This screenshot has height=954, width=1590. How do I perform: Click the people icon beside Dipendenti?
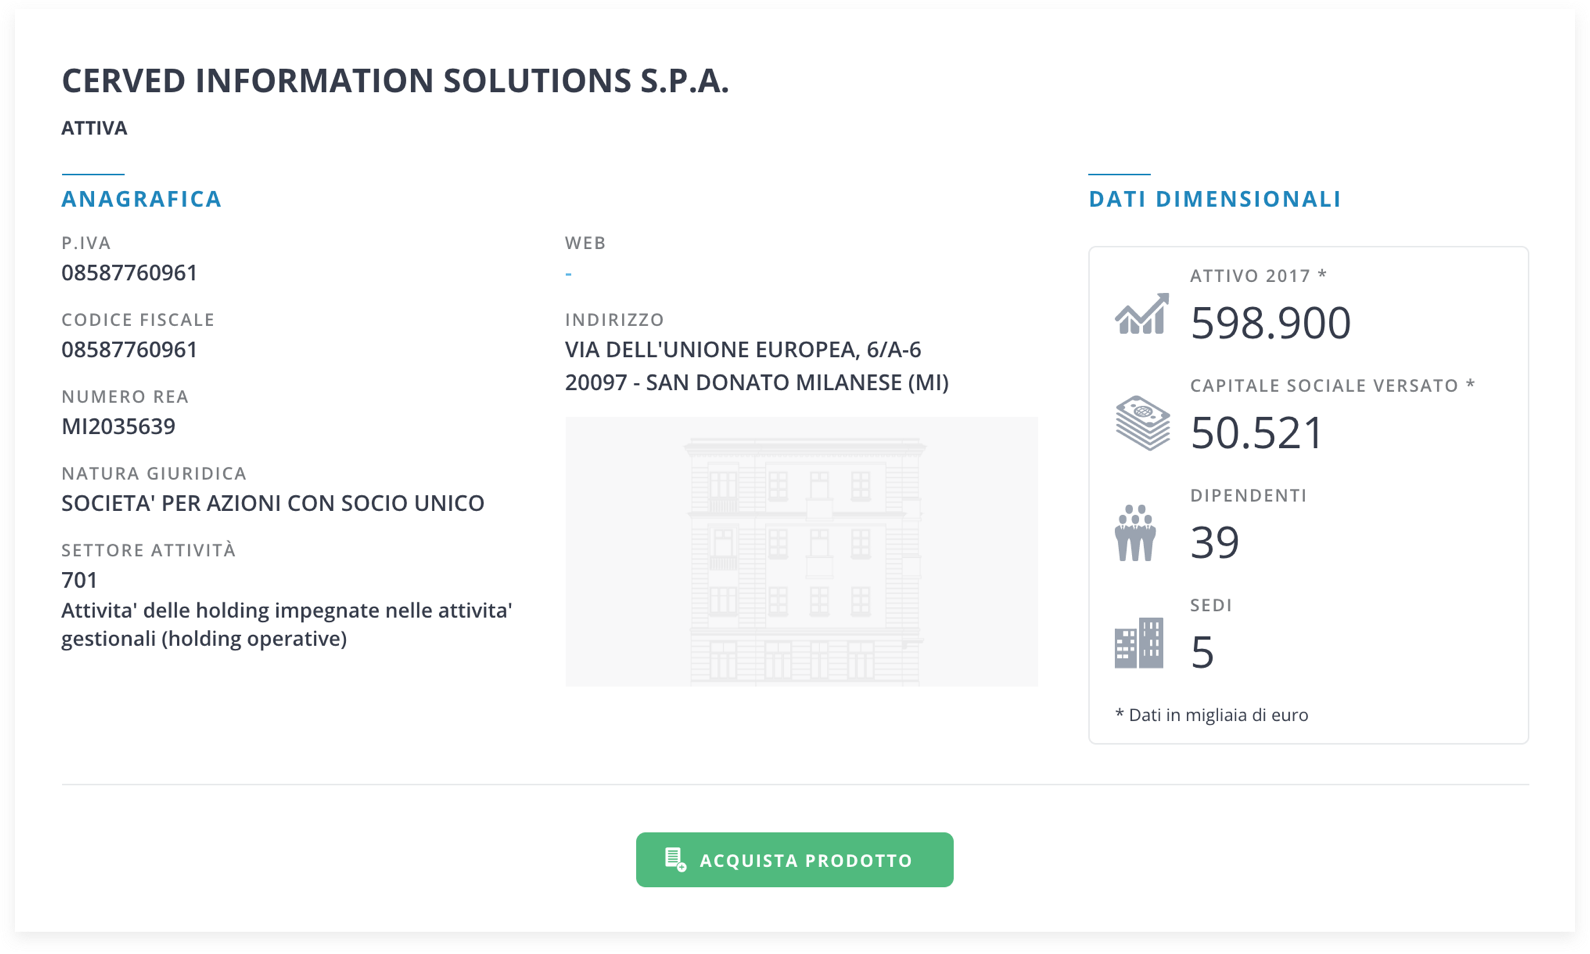click(x=1135, y=533)
